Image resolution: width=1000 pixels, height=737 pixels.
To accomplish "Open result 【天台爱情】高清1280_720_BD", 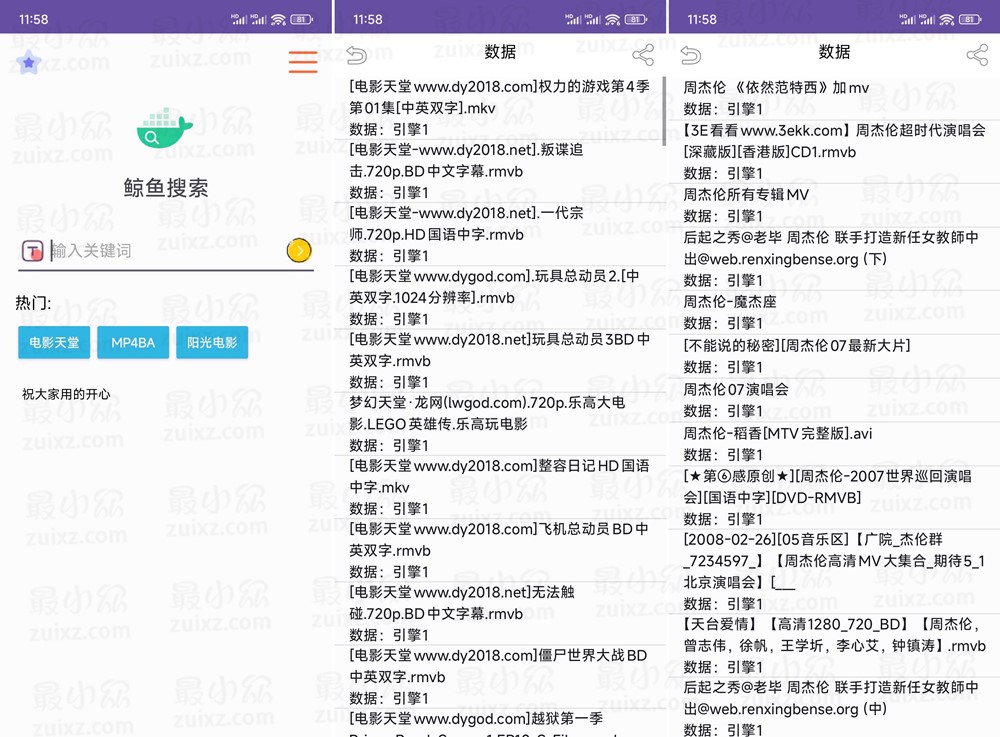I will click(834, 645).
